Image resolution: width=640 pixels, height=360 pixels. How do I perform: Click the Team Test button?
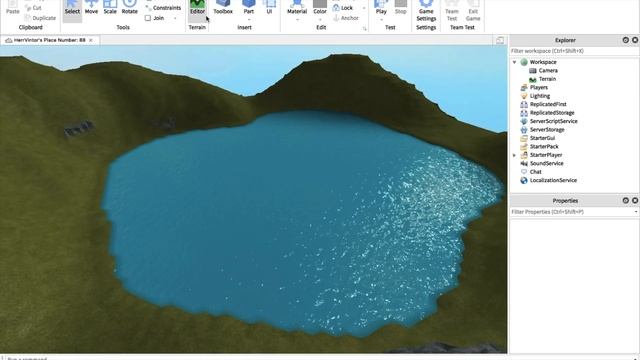click(x=451, y=11)
